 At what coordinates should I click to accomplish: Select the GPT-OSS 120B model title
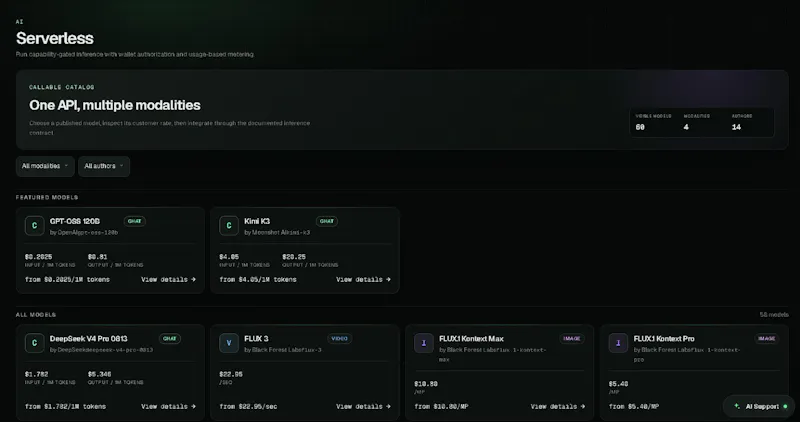pos(75,221)
